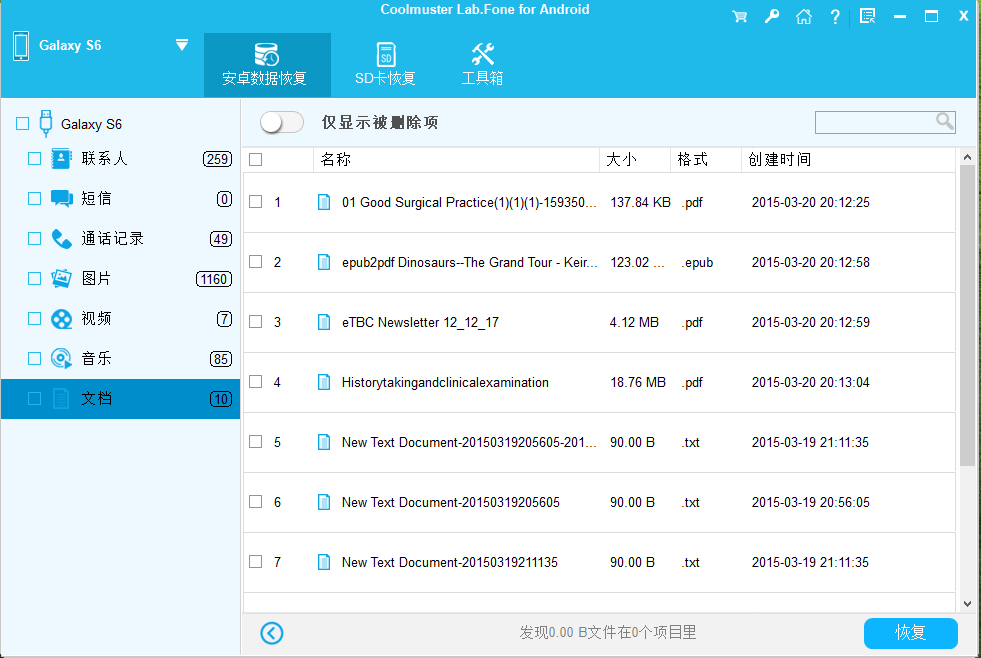
Task: Open 音乐 category
Action: 120,358
